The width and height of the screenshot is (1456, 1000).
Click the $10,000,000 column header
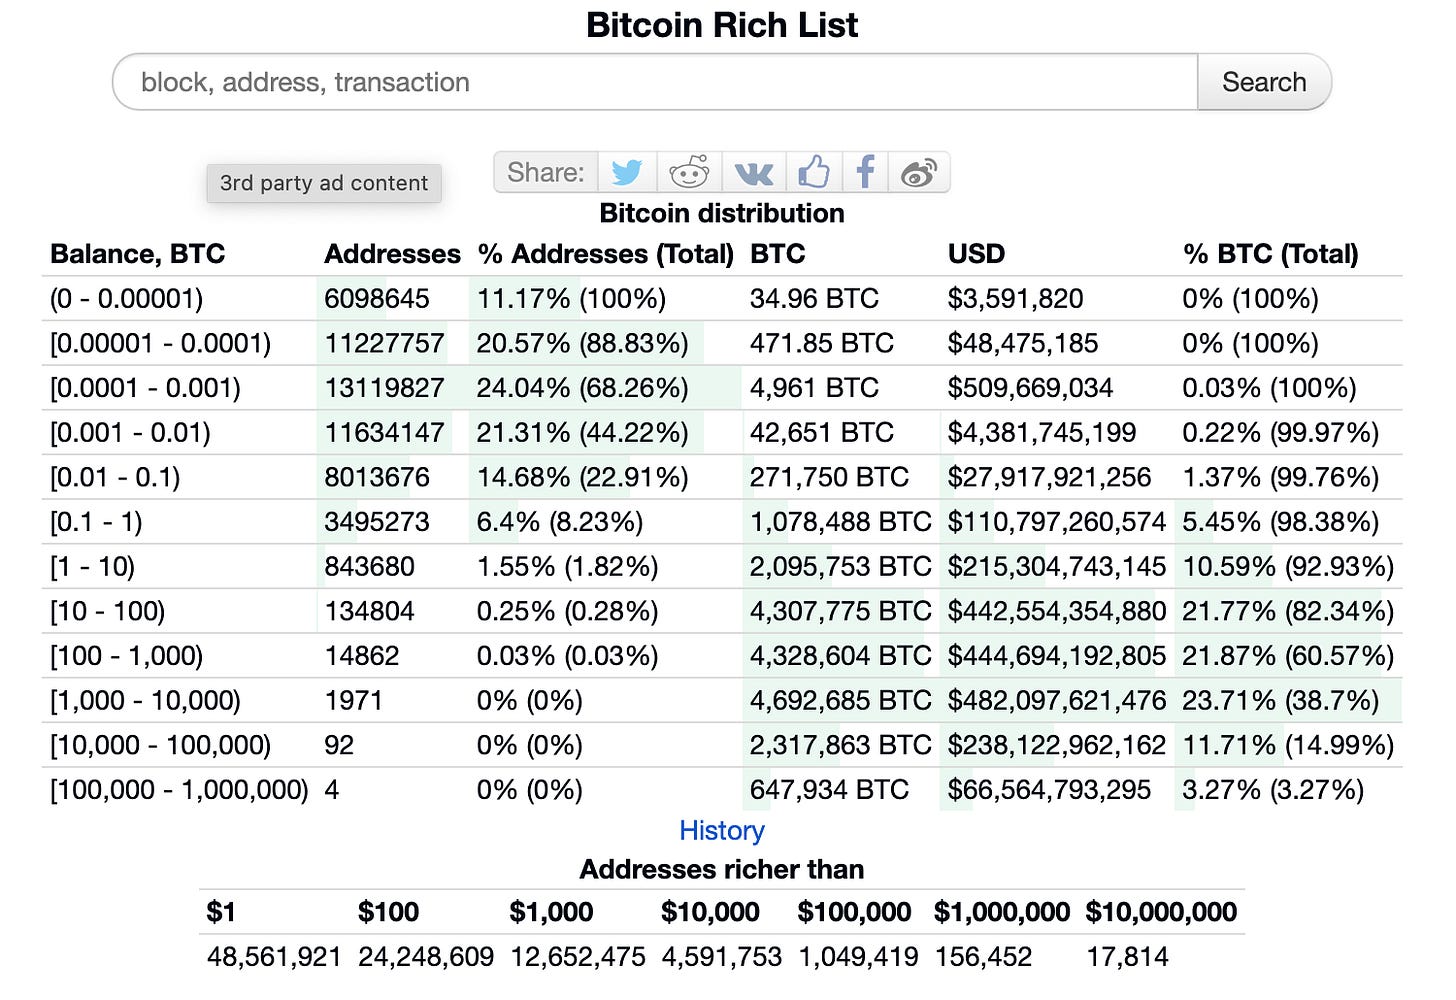point(1161,912)
